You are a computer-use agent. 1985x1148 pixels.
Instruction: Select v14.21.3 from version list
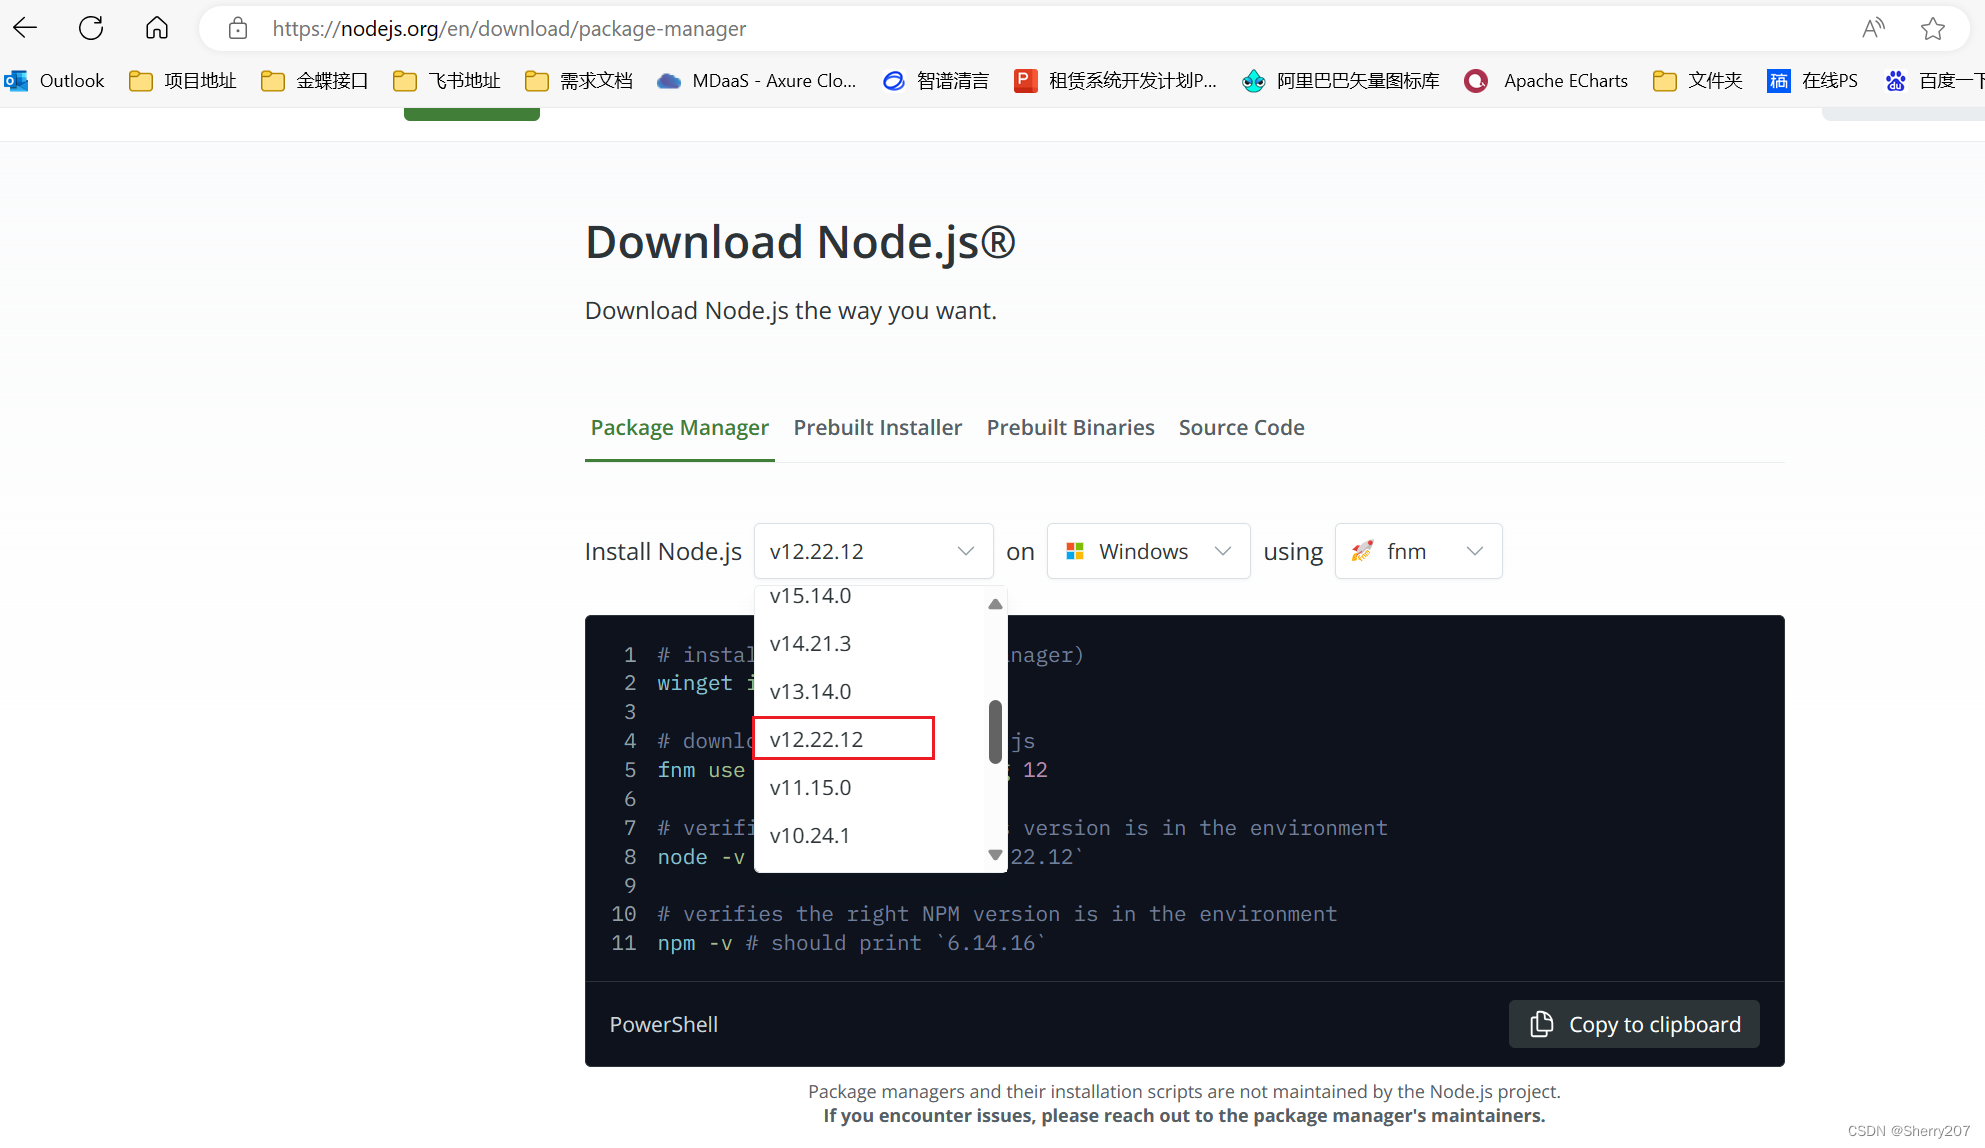click(811, 643)
